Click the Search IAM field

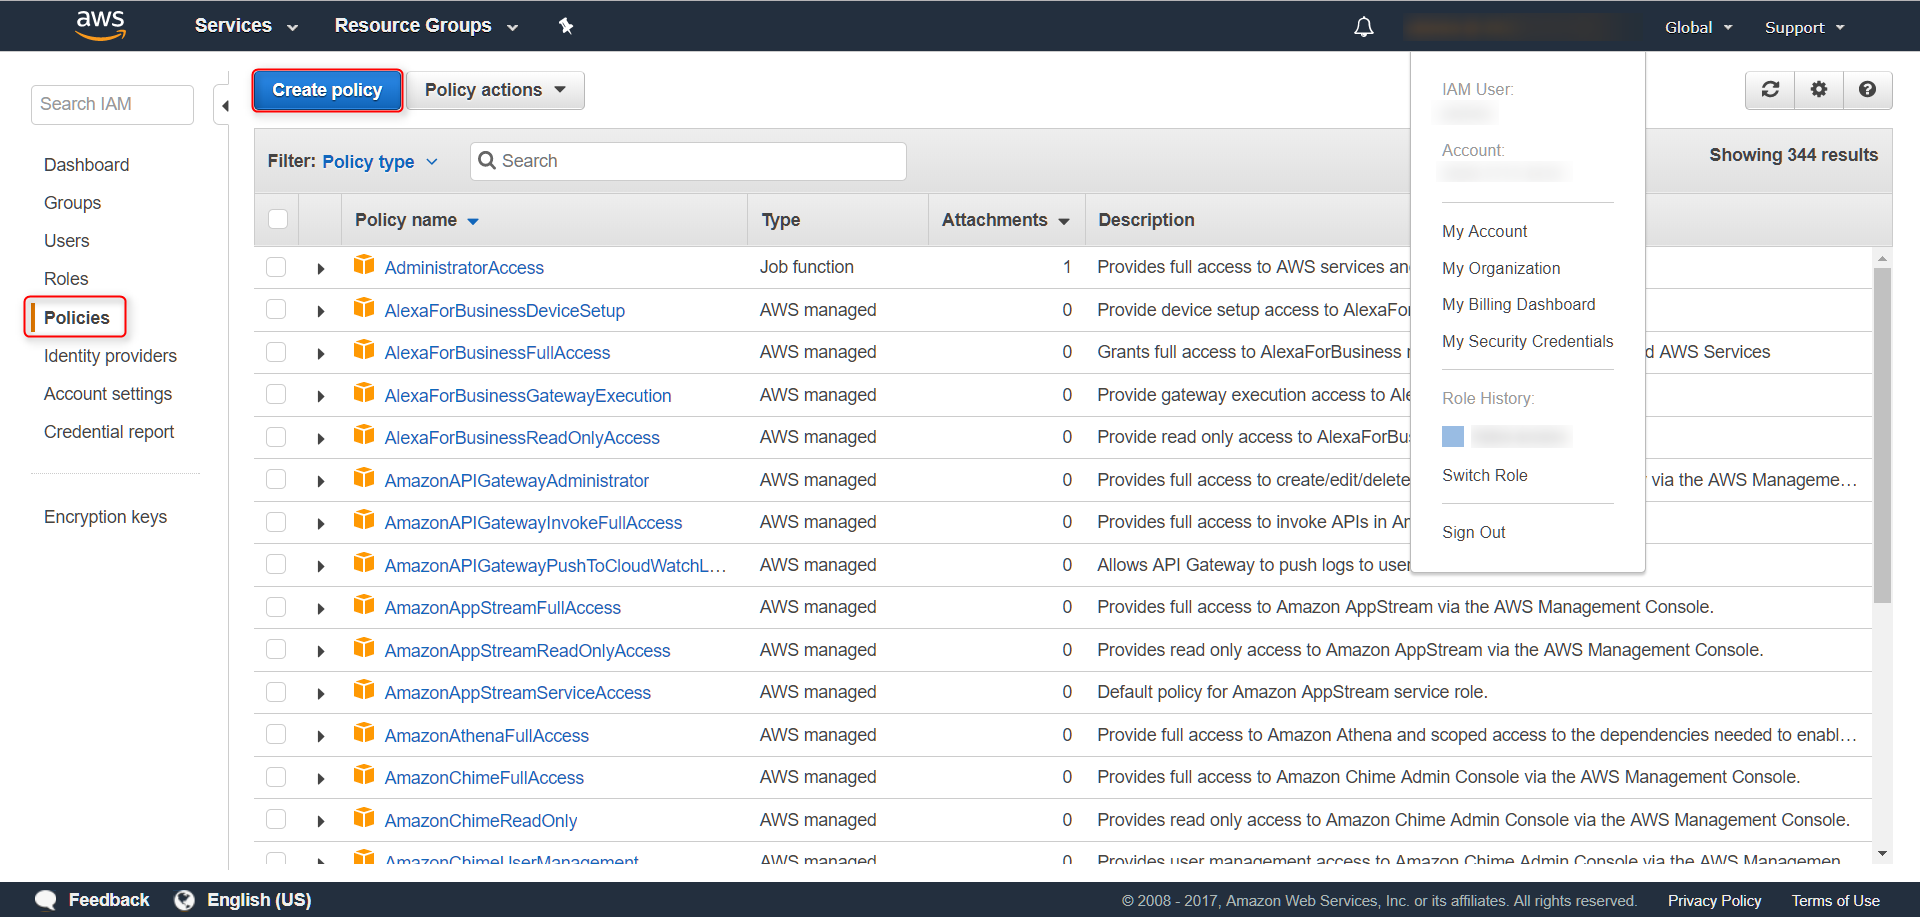coord(112,104)
